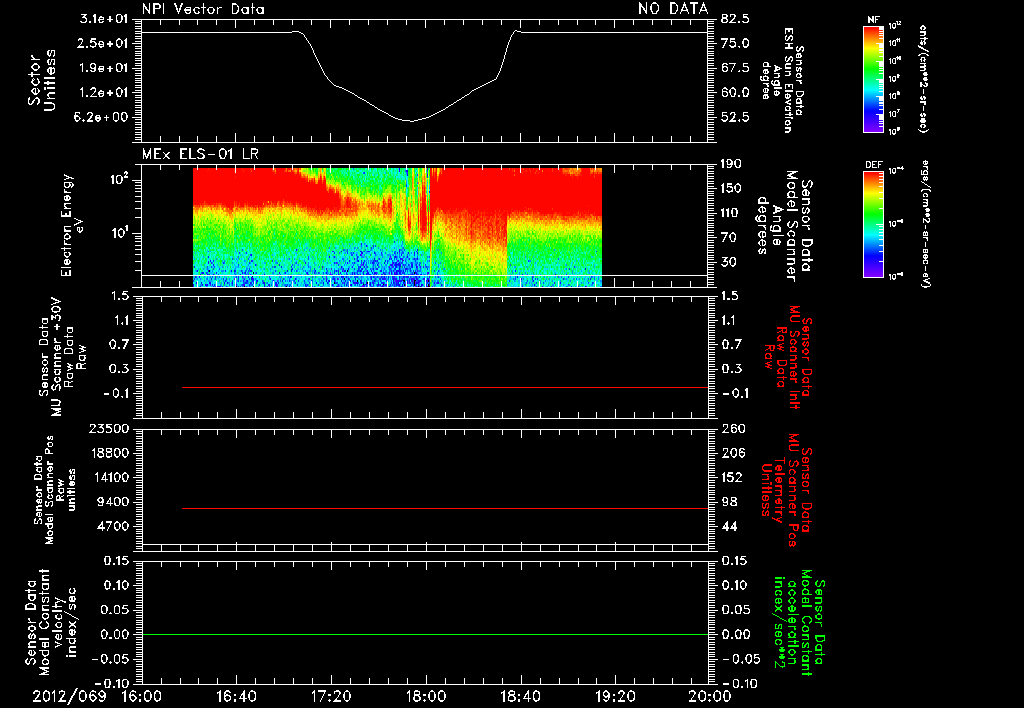Click the 1.2e+01 sector tick label
The image size is (1024, 708).
(x=103, y=93)
